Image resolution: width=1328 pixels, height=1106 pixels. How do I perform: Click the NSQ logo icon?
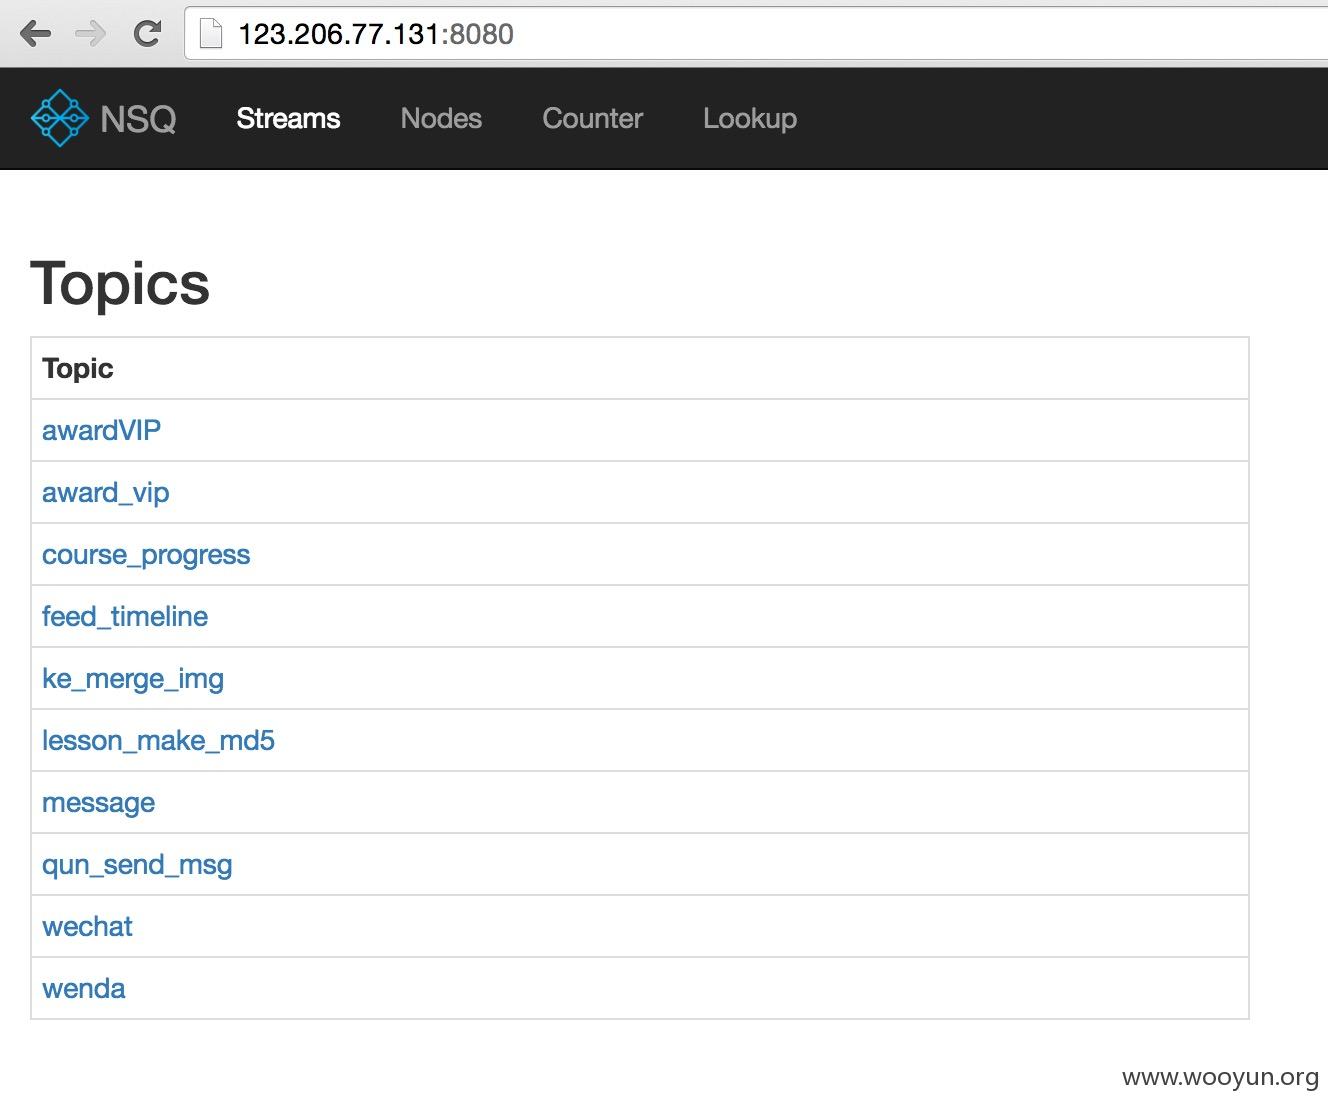point(59,118)
